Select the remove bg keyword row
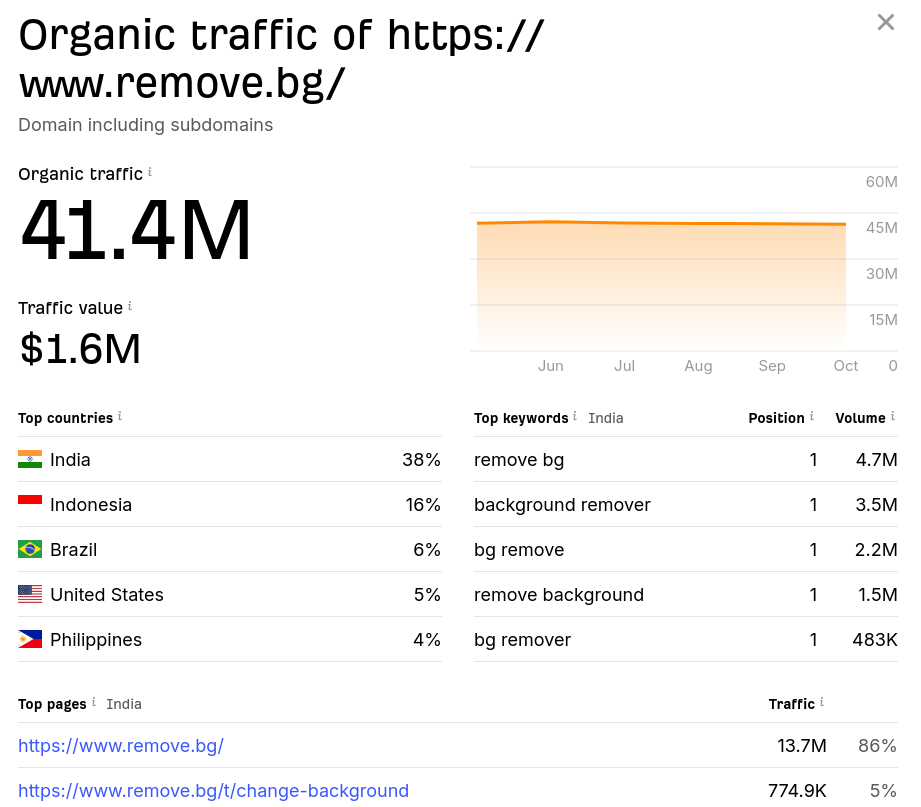 click(x=519, y=459)
